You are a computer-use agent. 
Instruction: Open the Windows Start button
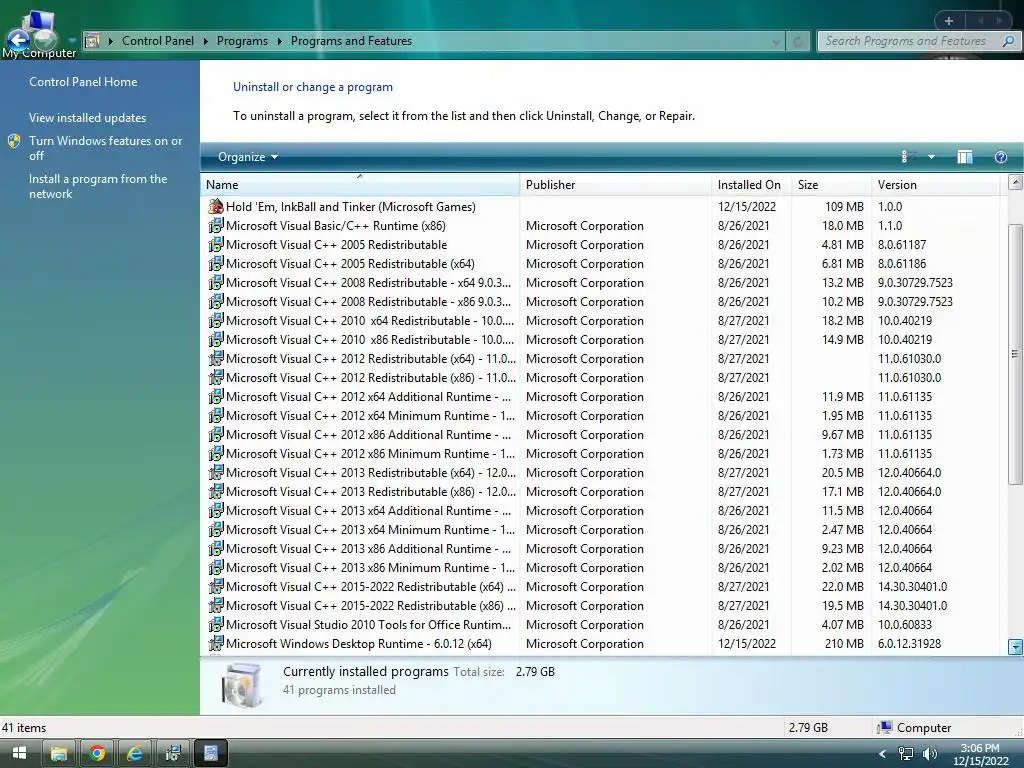pos(19,753)
